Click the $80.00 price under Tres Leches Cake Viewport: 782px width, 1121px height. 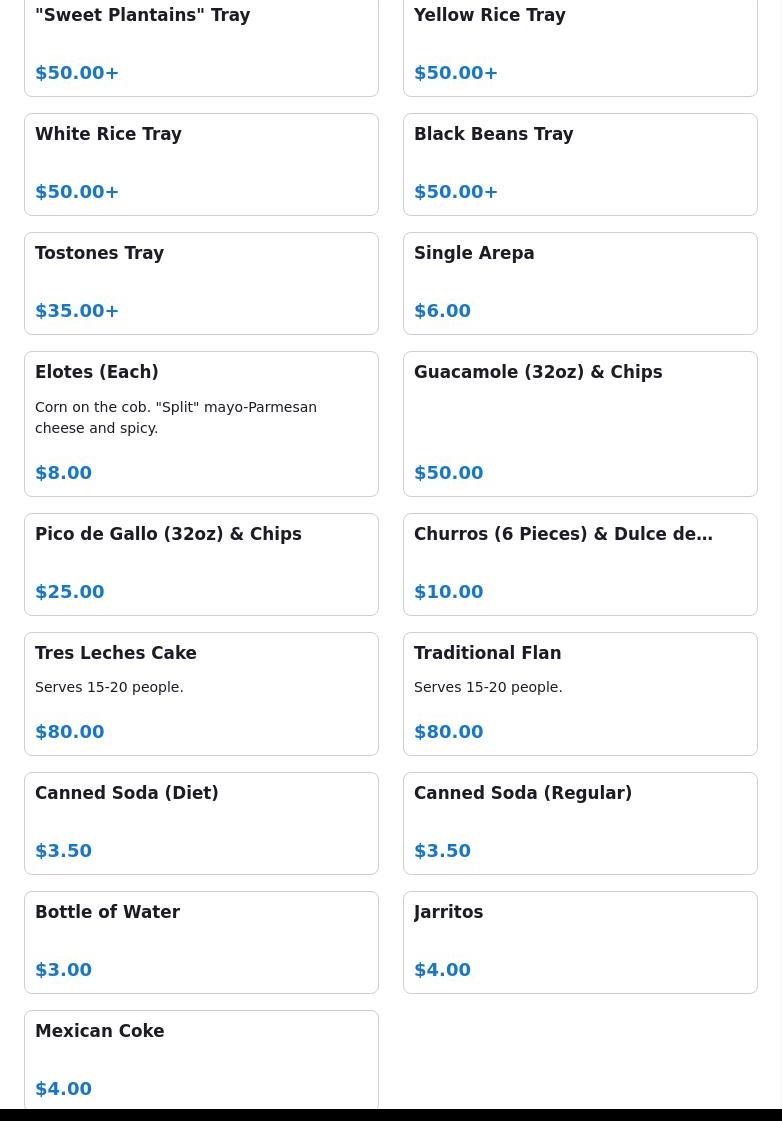pyautogui.click(x=70, y=732)
